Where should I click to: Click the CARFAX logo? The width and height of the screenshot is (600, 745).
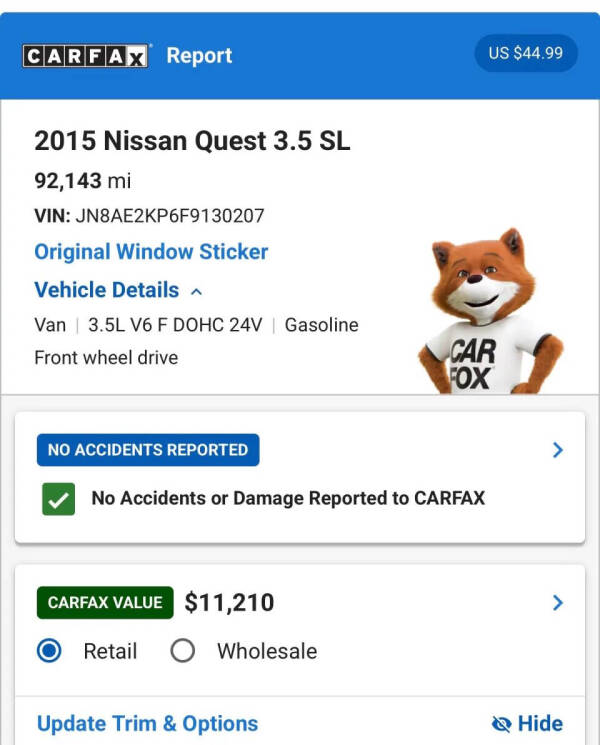86,56
